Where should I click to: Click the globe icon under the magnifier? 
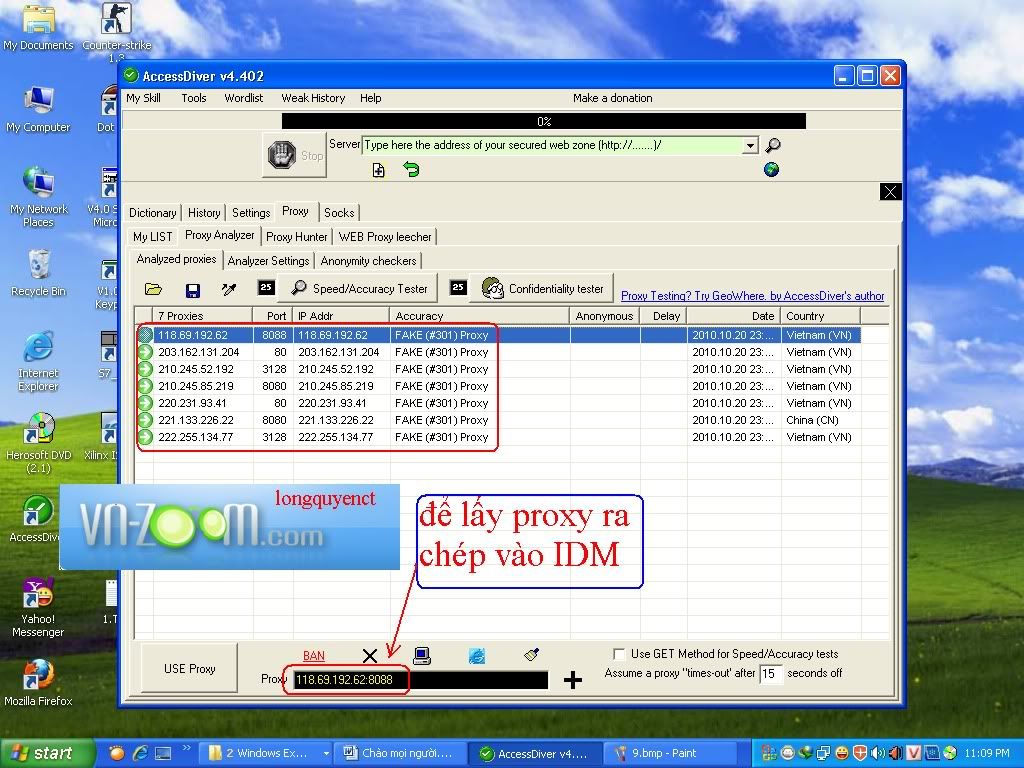[771, 170]
